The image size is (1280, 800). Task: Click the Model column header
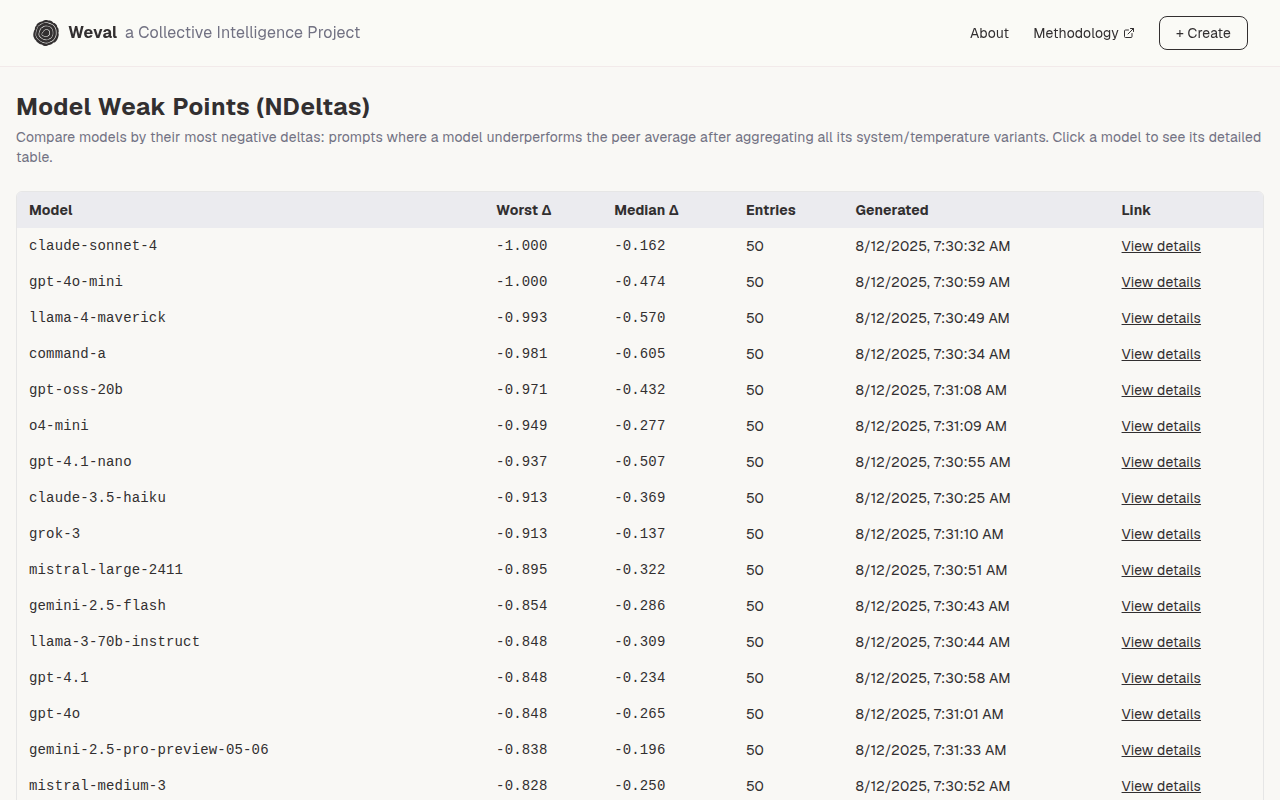click(51, 210)
